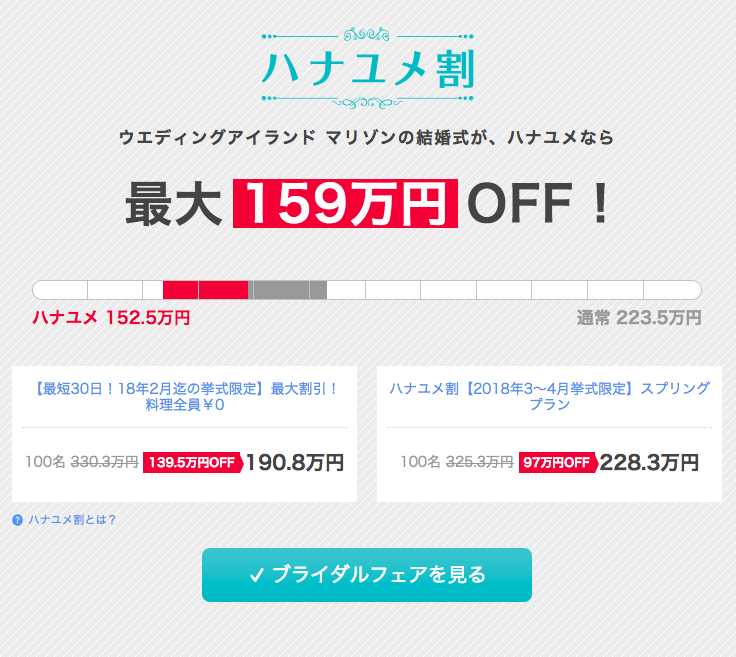Open the 2018年3〜4月 スプリングプラン link
Image resolution: width=736 pixels, height=657 pixels.
click(x=550, y=397)
